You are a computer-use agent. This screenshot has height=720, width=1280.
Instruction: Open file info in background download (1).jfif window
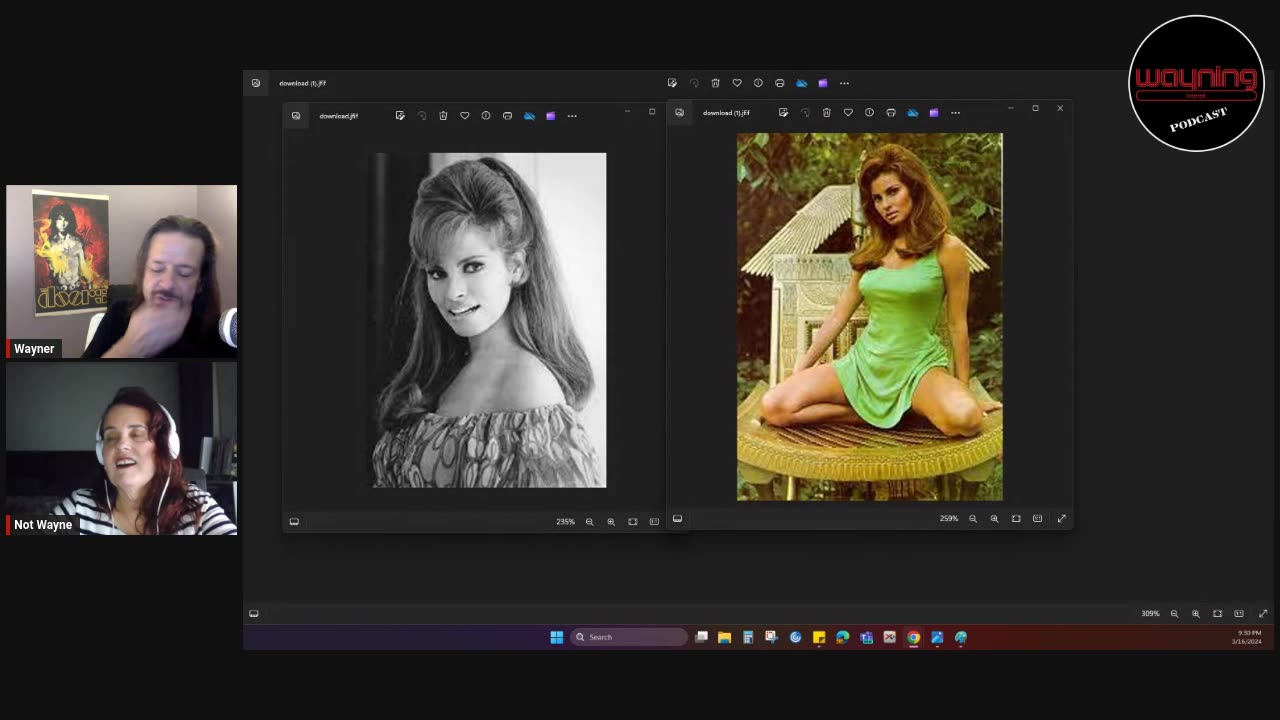[x=758, y=83]
